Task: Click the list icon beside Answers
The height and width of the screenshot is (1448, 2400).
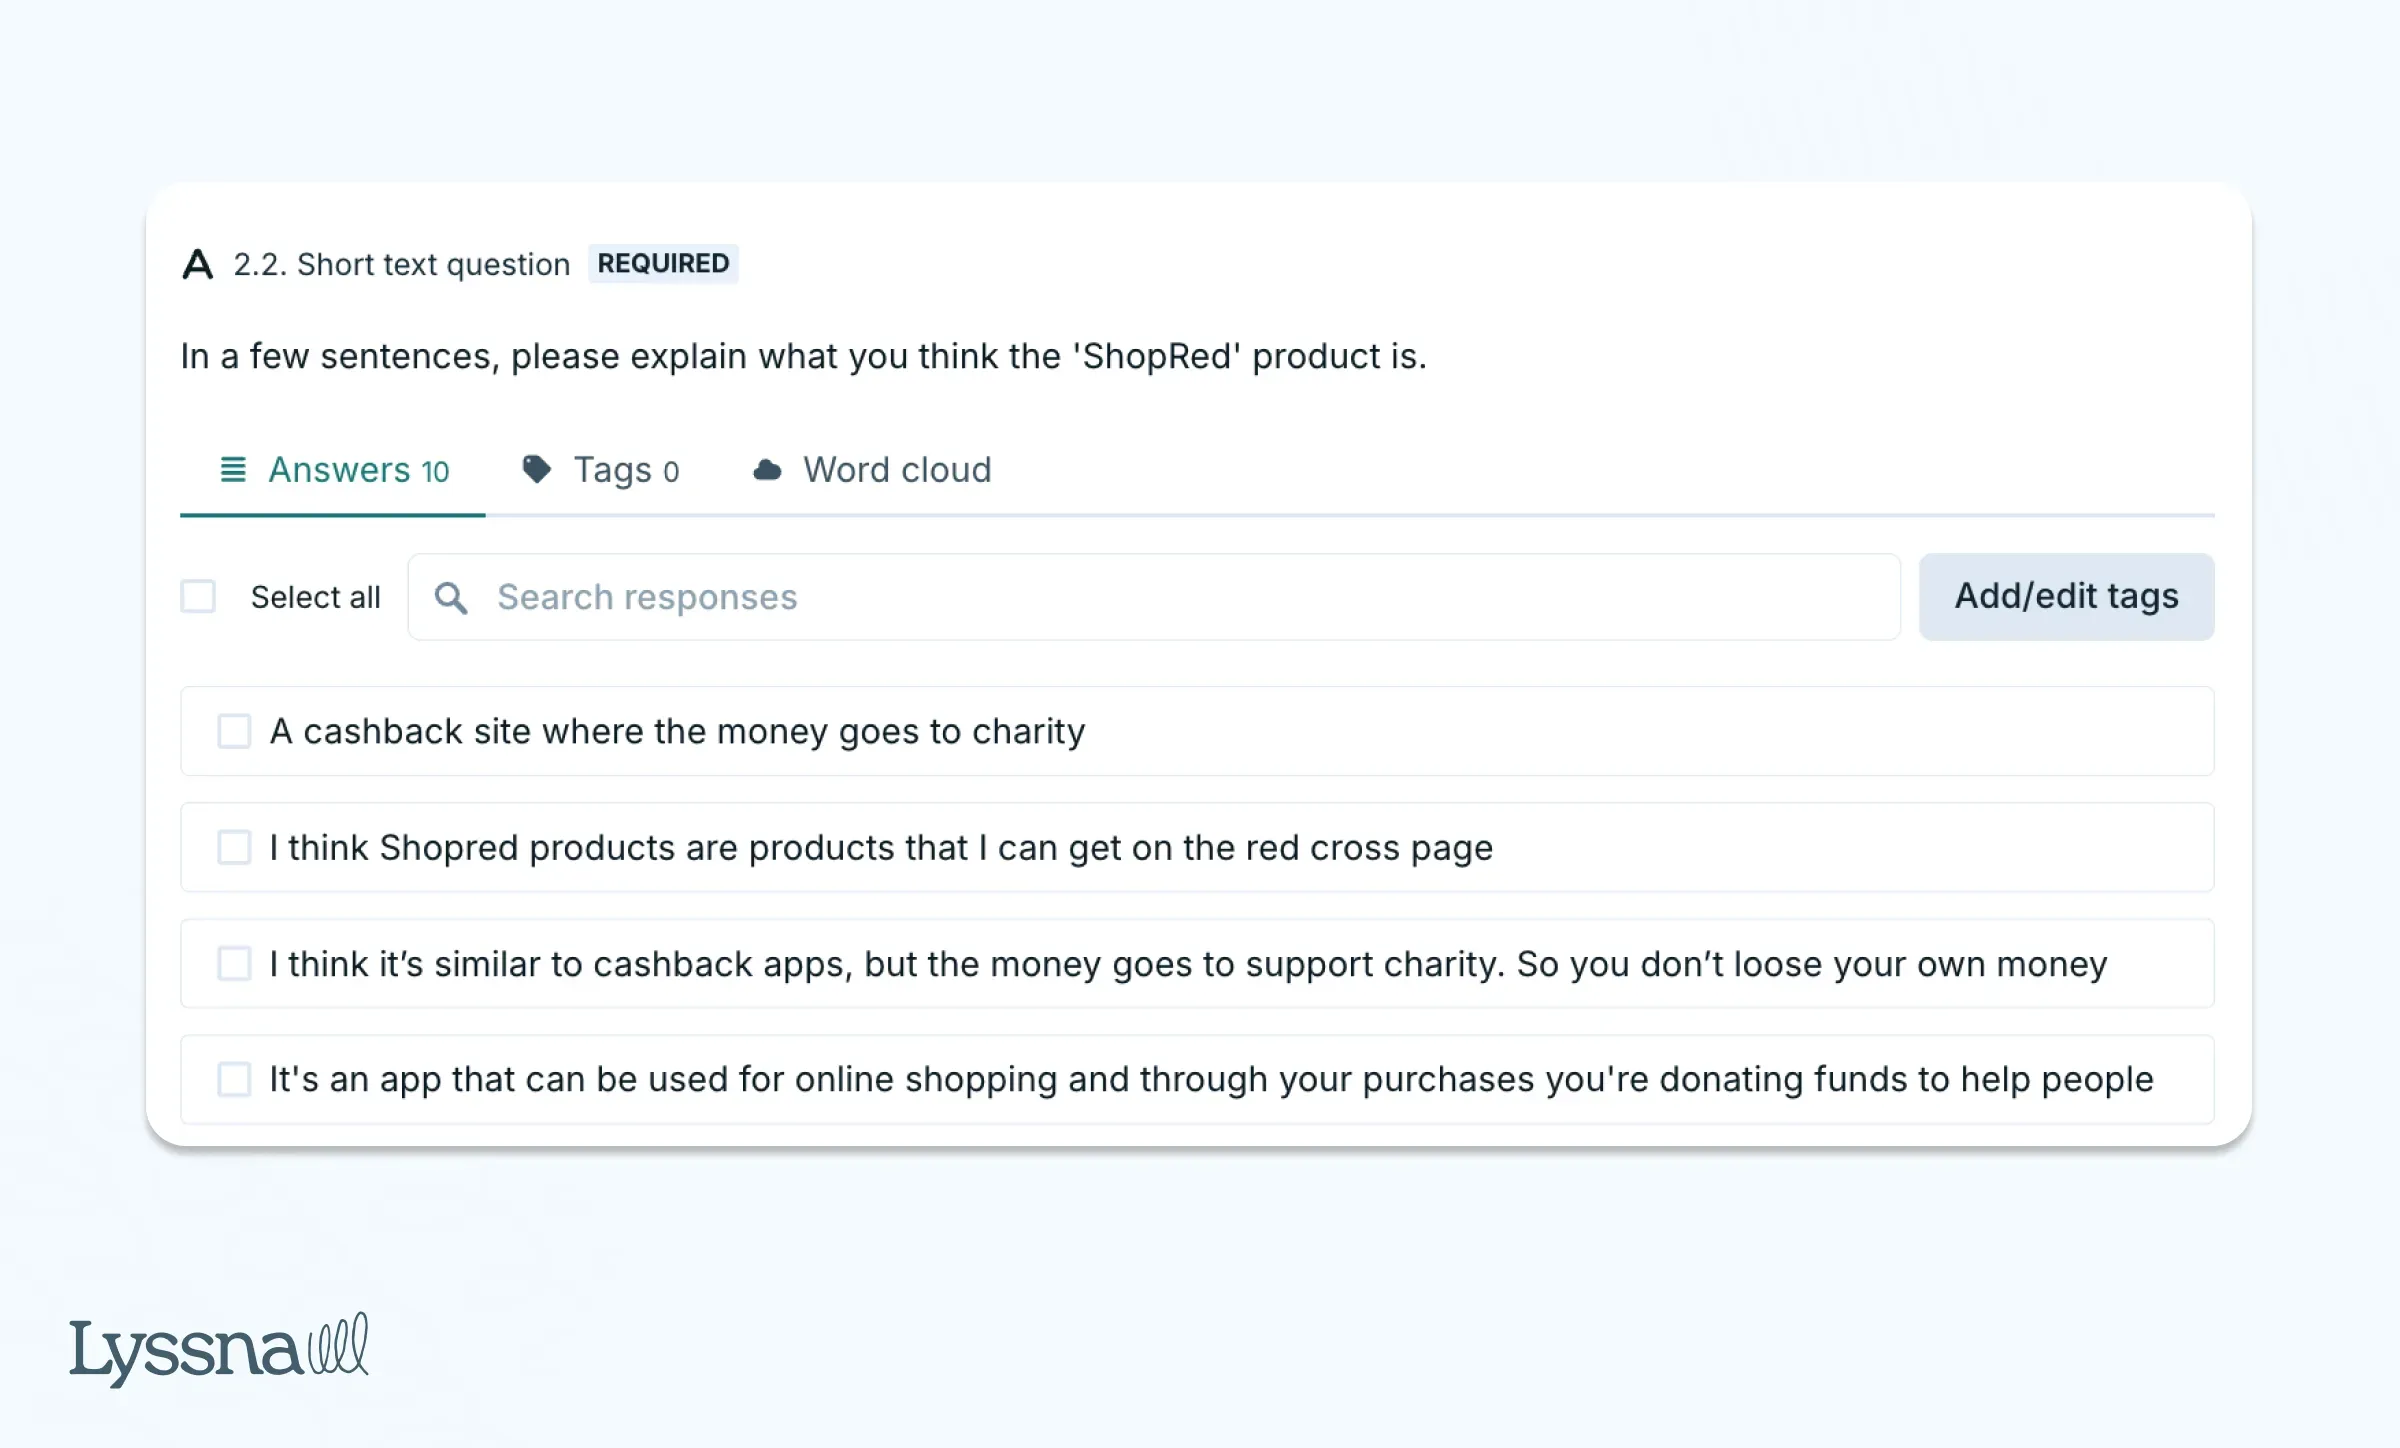Action: click(233, 469)
